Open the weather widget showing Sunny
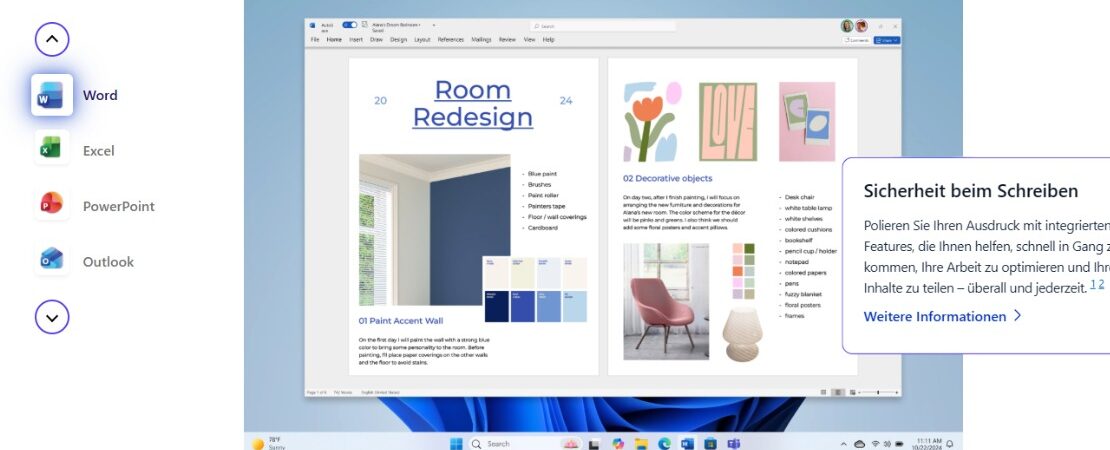1110x450 pixels. (x=267, y=443)
